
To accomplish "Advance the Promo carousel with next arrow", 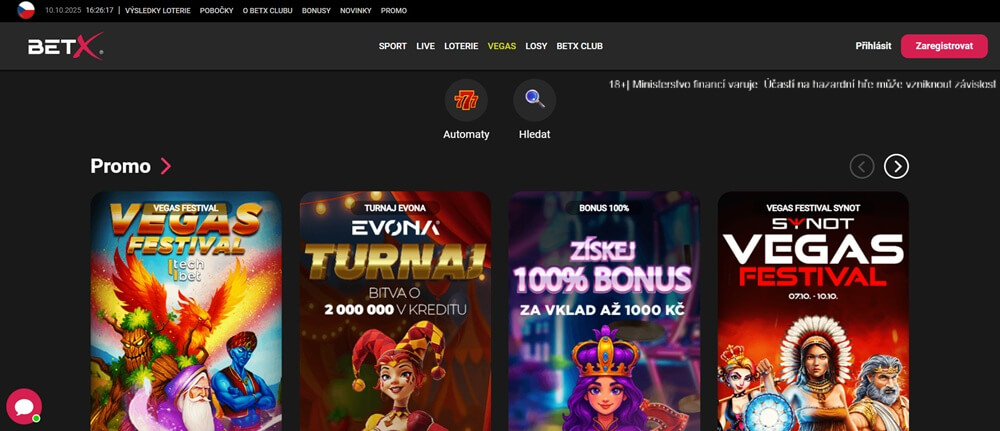I will 896,166.
